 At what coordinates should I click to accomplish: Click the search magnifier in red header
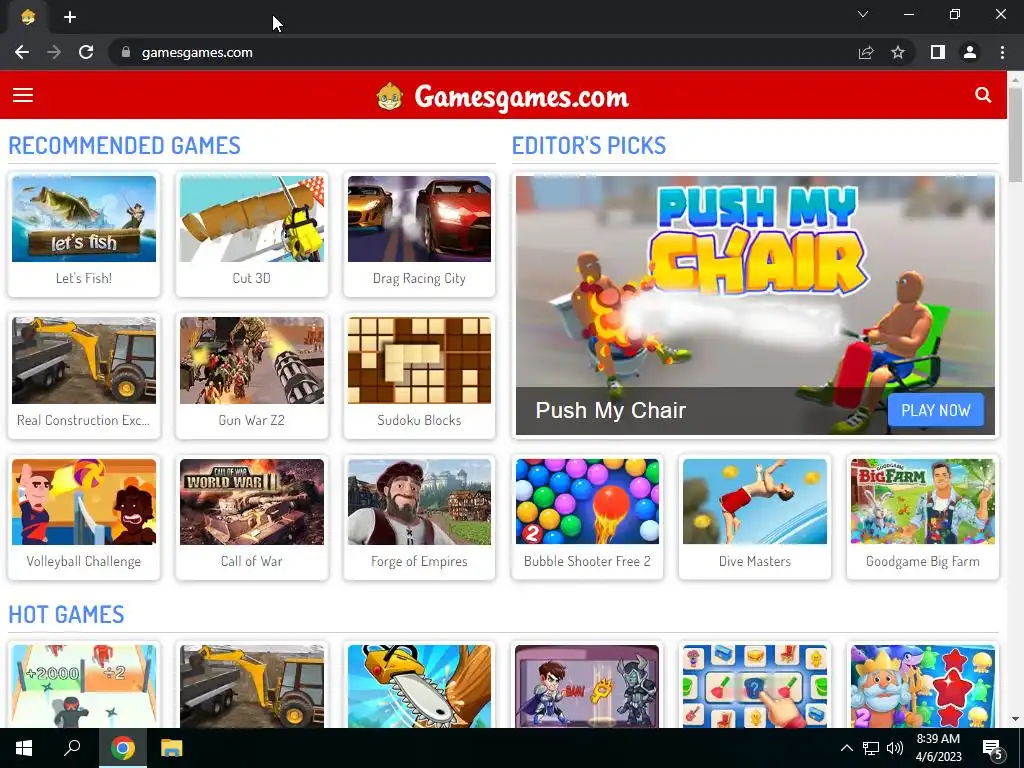pos(983,95)
